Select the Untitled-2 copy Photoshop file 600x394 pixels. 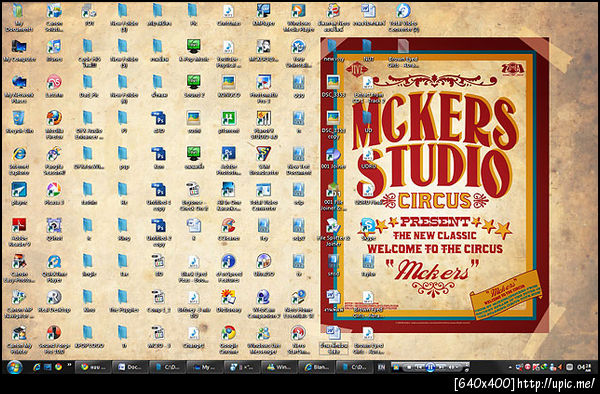pos(158,231)
